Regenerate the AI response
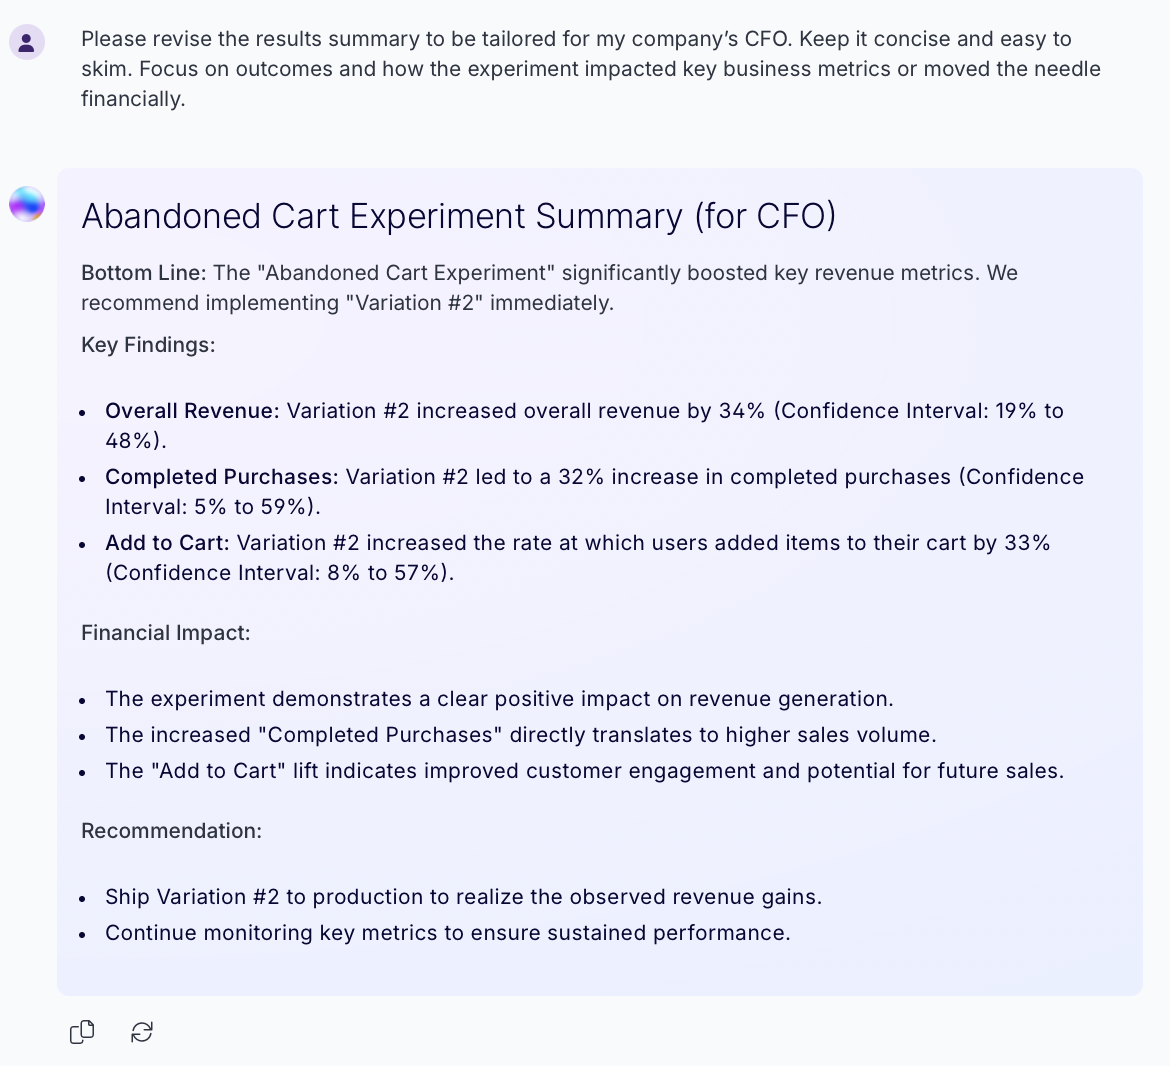Screen dimensions: 1170x1066 coord(142,1032)
